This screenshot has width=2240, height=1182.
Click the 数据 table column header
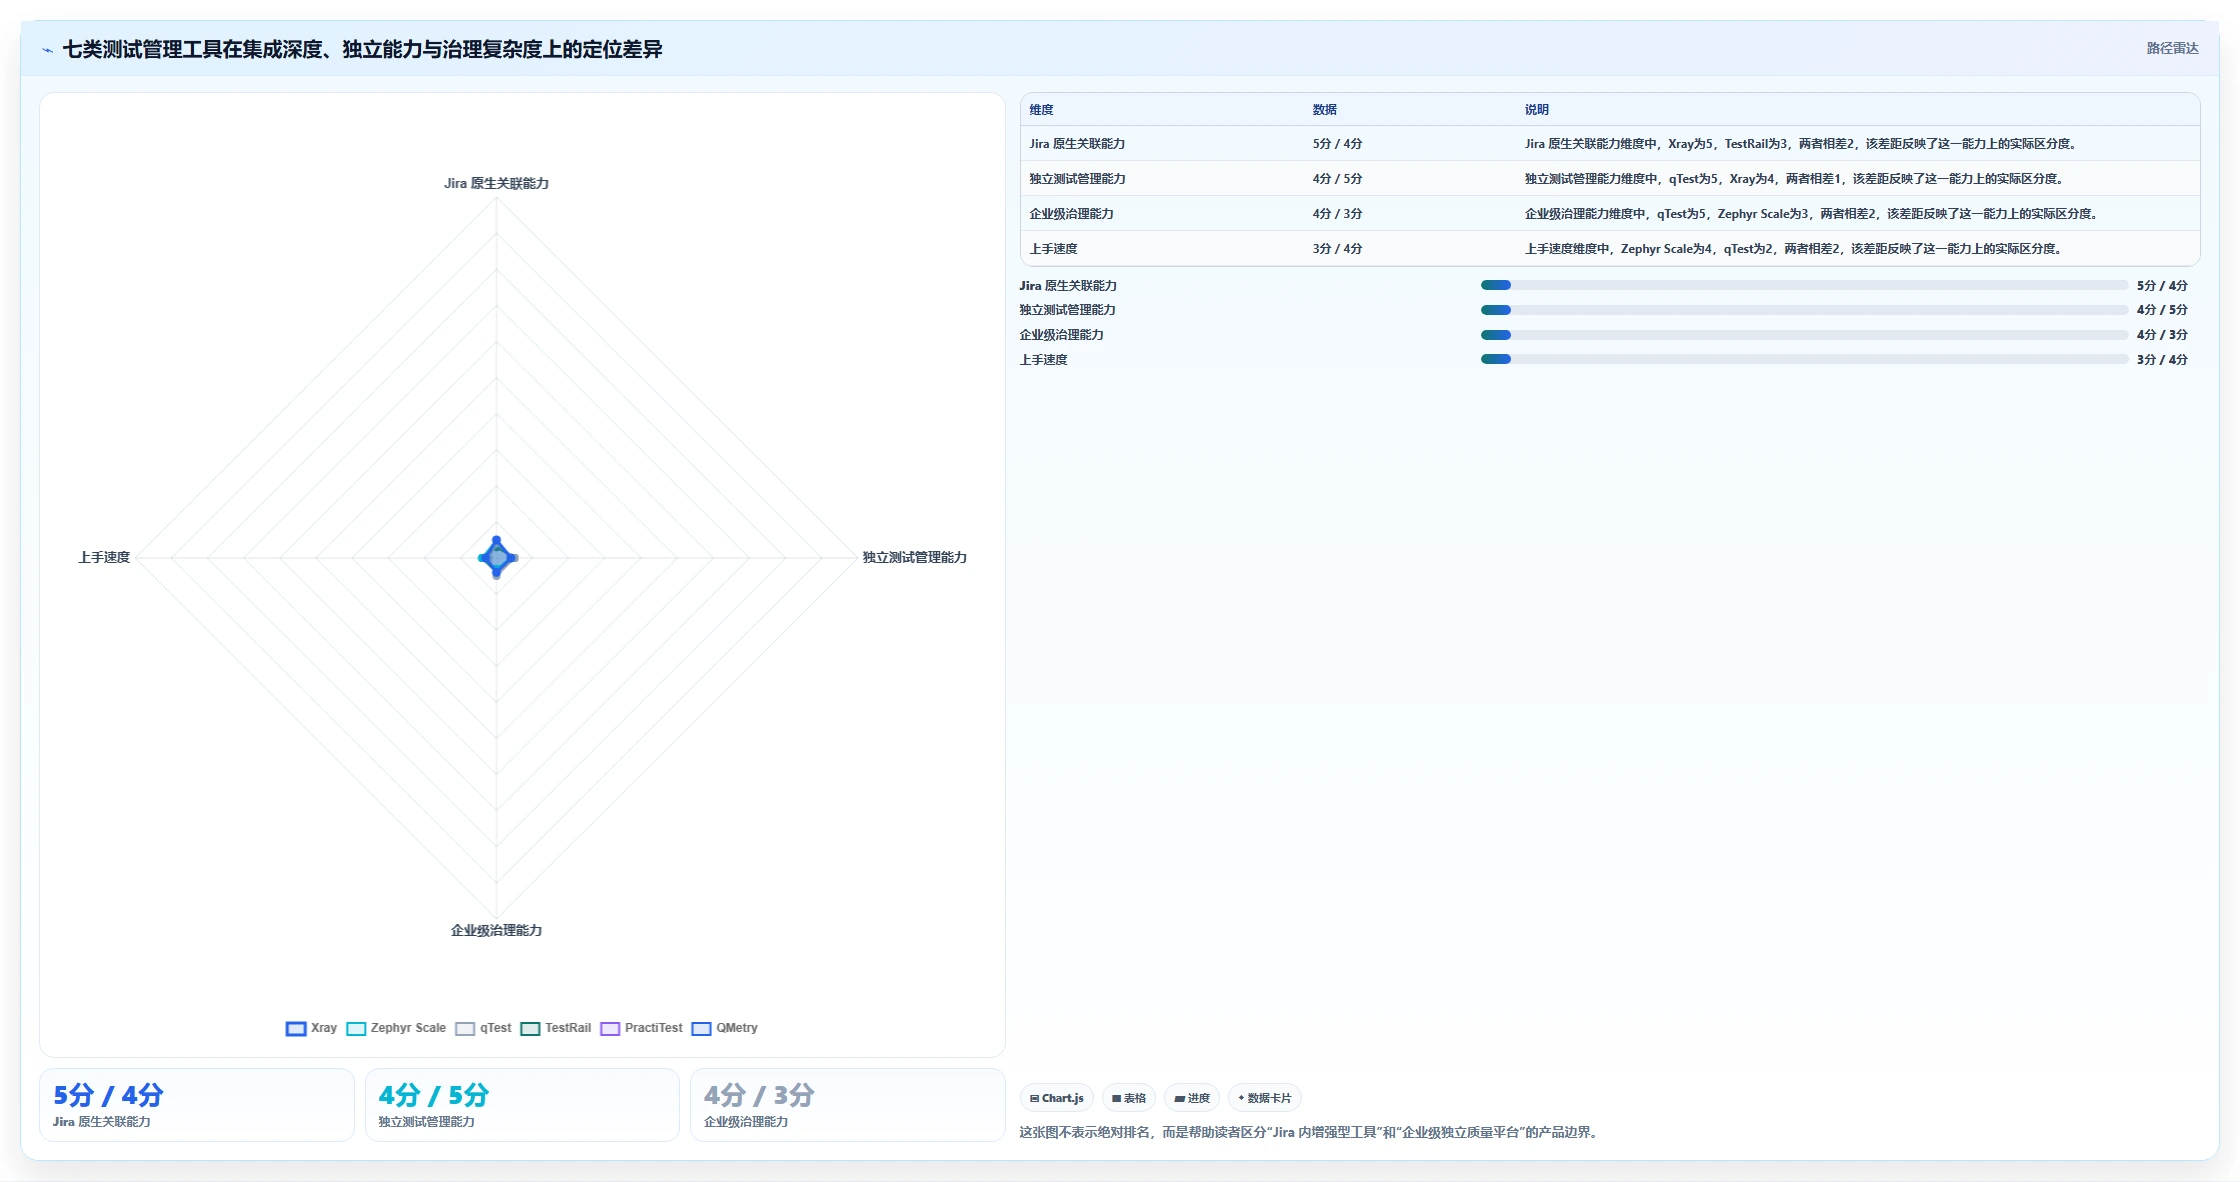(1324, 110)
